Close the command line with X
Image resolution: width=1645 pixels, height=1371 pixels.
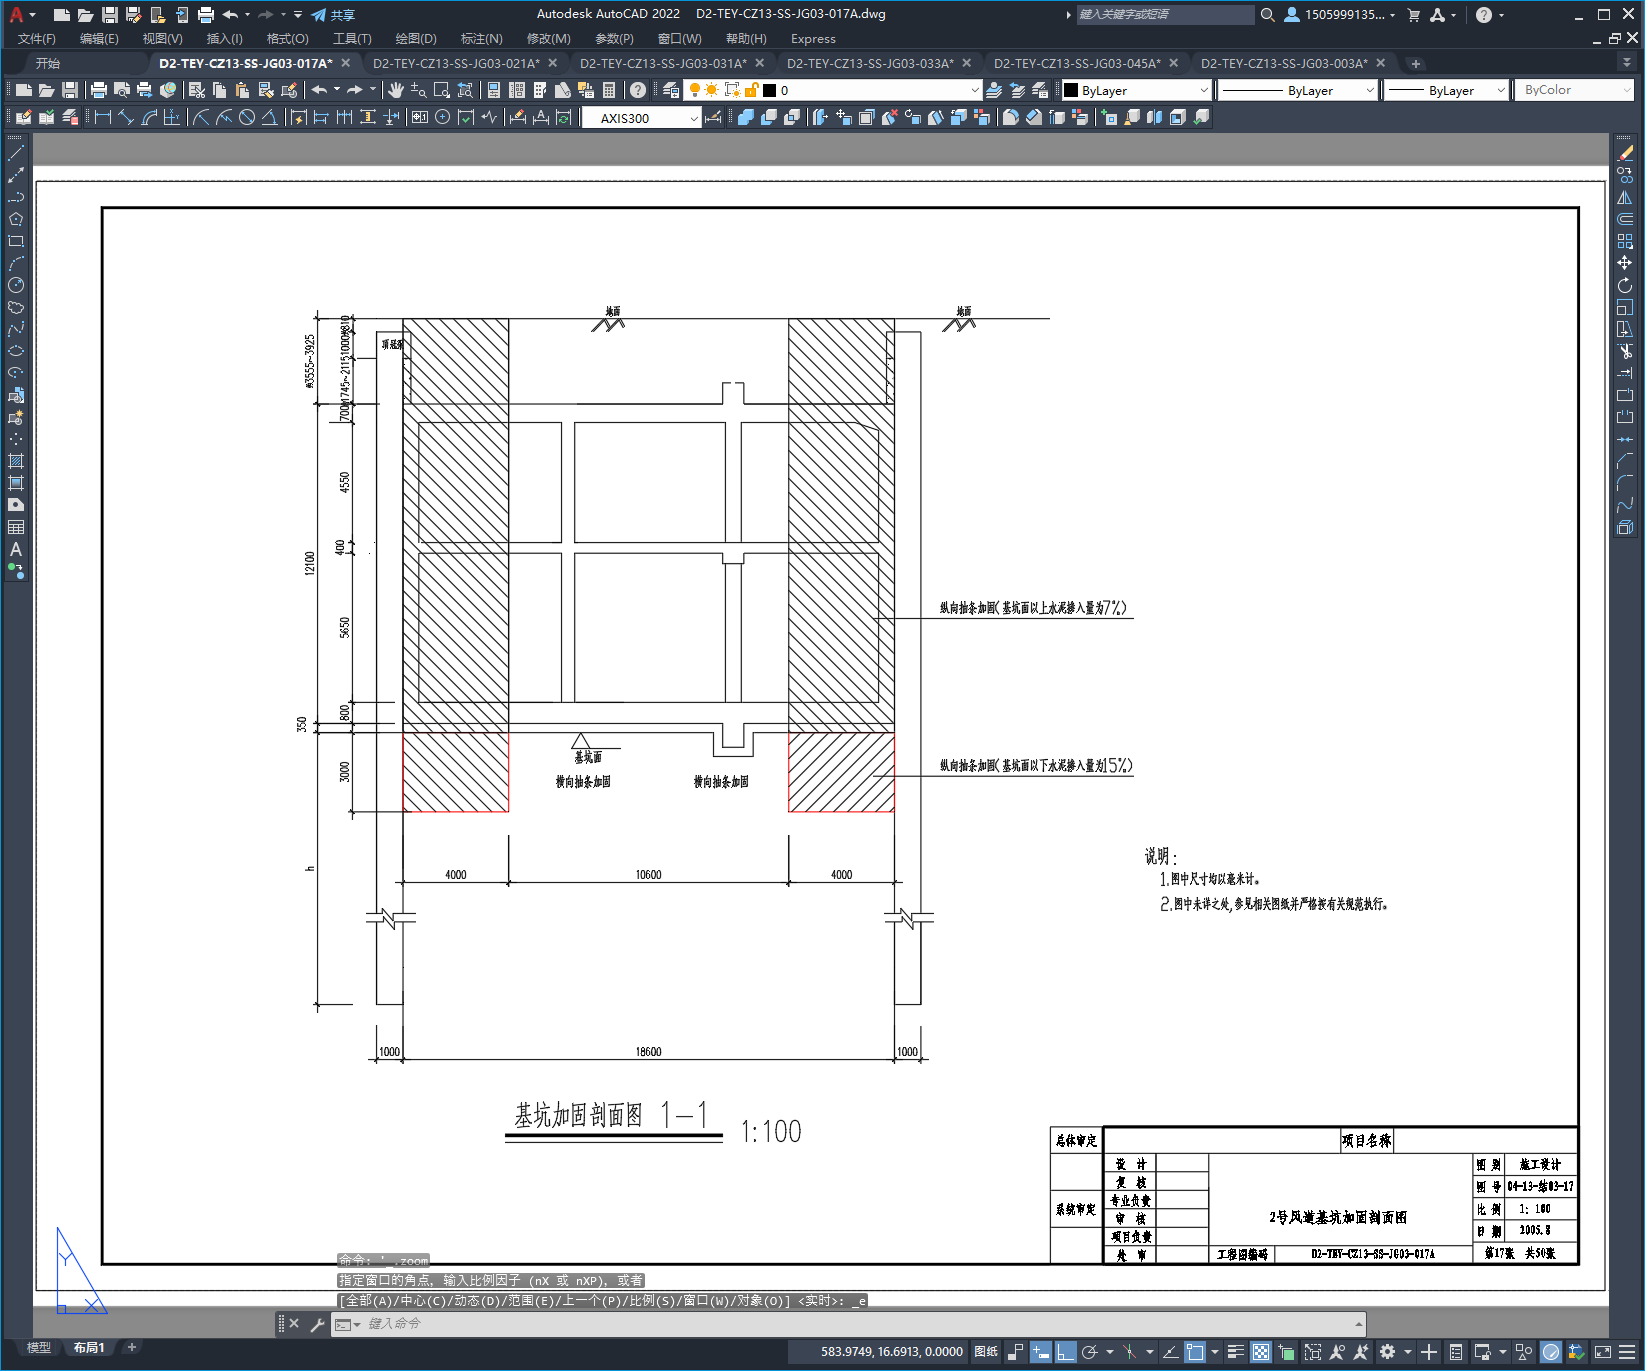point(294,1323)
